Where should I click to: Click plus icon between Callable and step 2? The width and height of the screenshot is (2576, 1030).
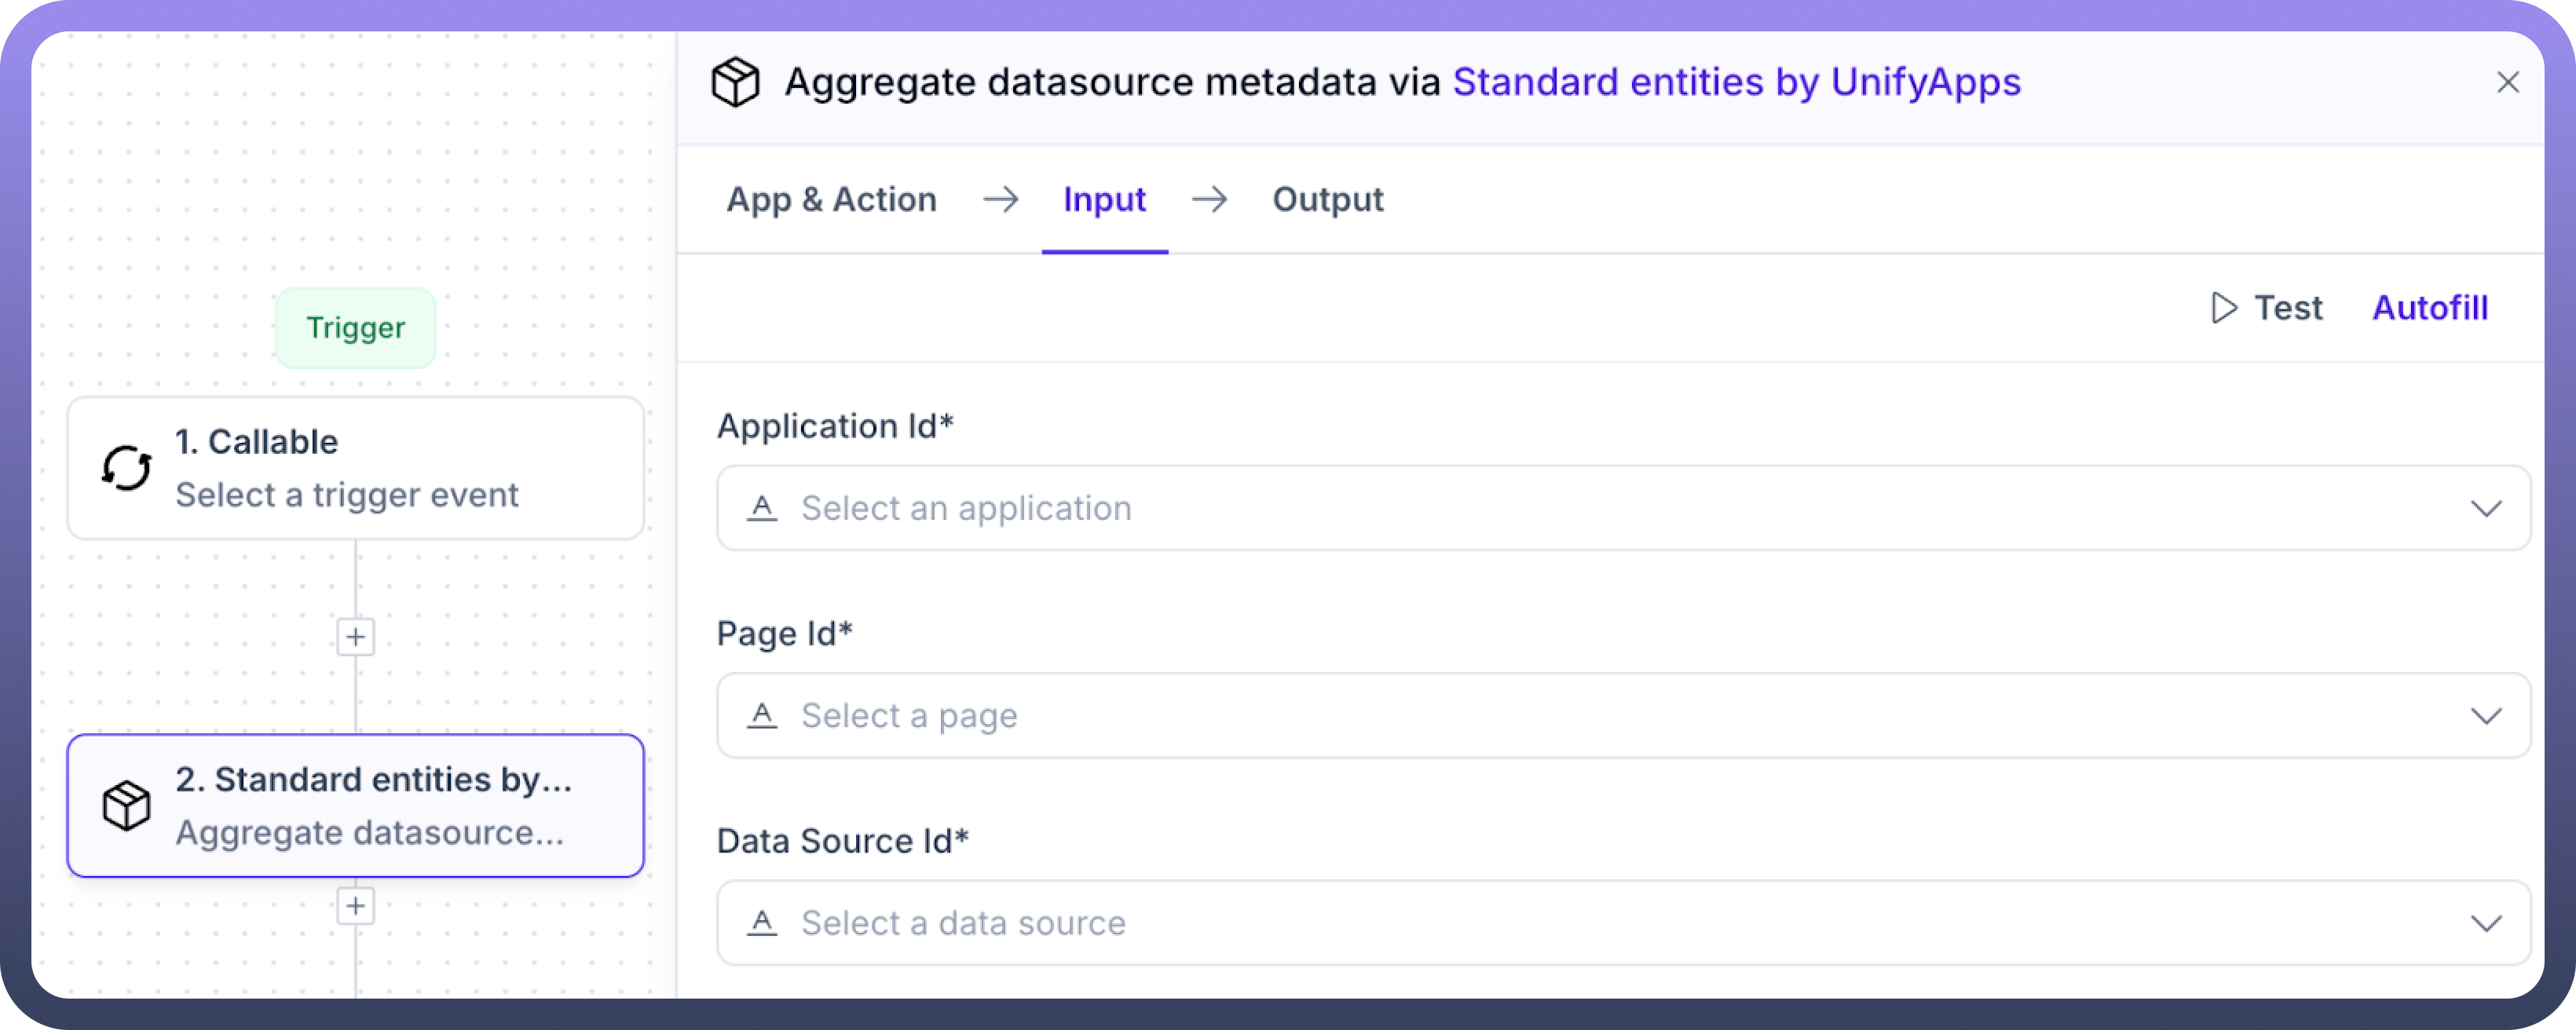(x=356, y=637)
